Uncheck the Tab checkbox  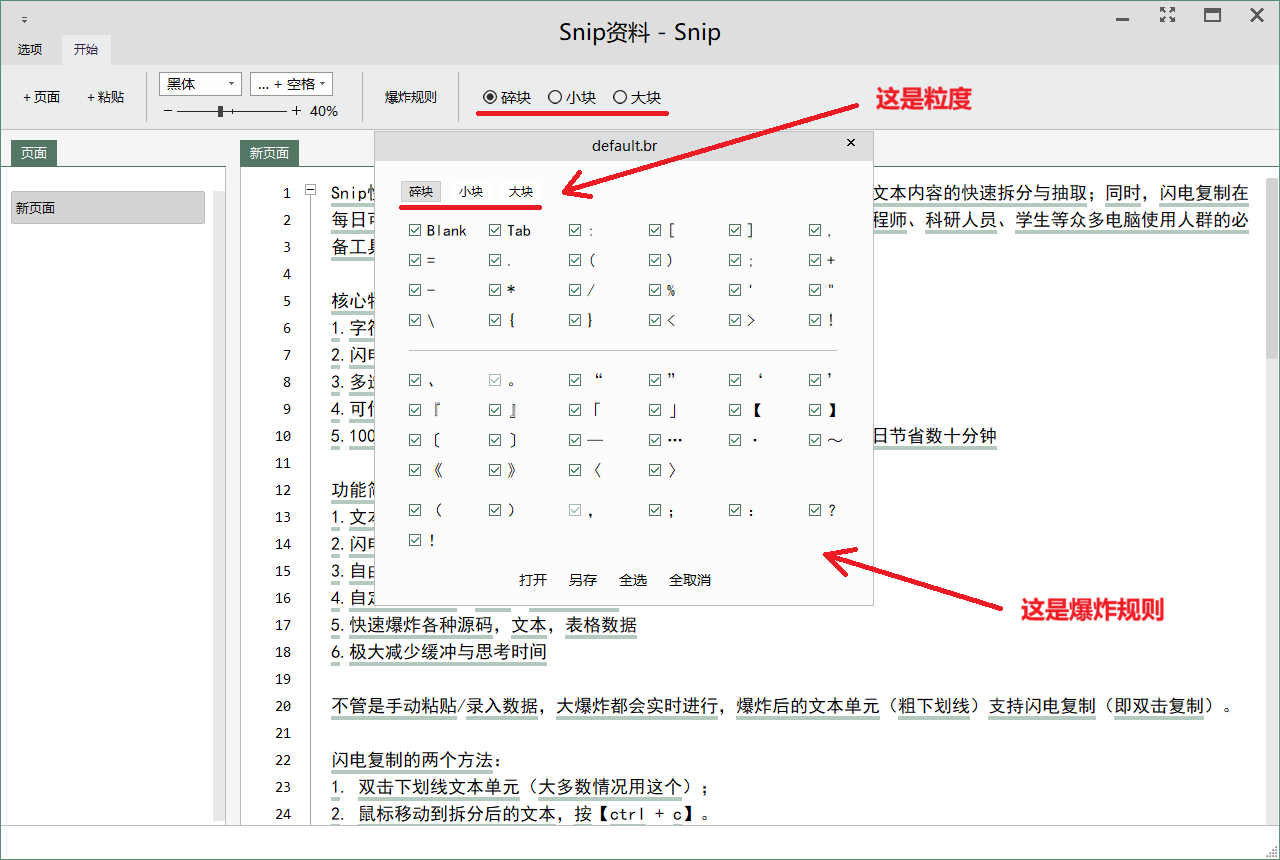(x=495, y=230)
